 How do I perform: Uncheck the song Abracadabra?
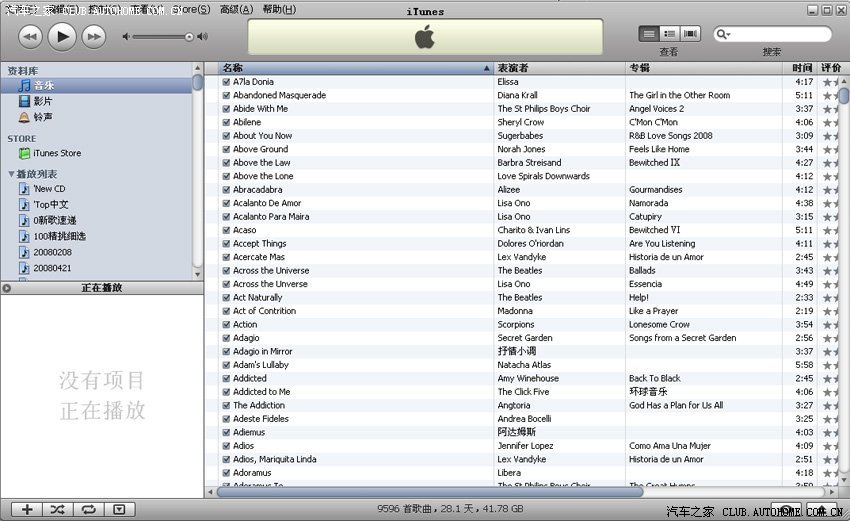pos(227,190)
